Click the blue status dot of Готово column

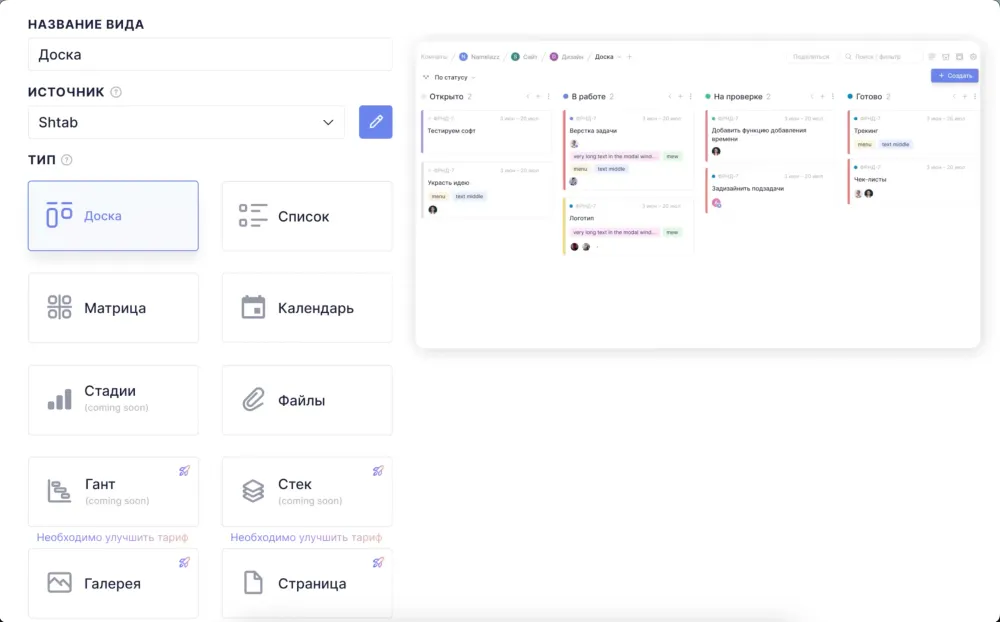849,96
